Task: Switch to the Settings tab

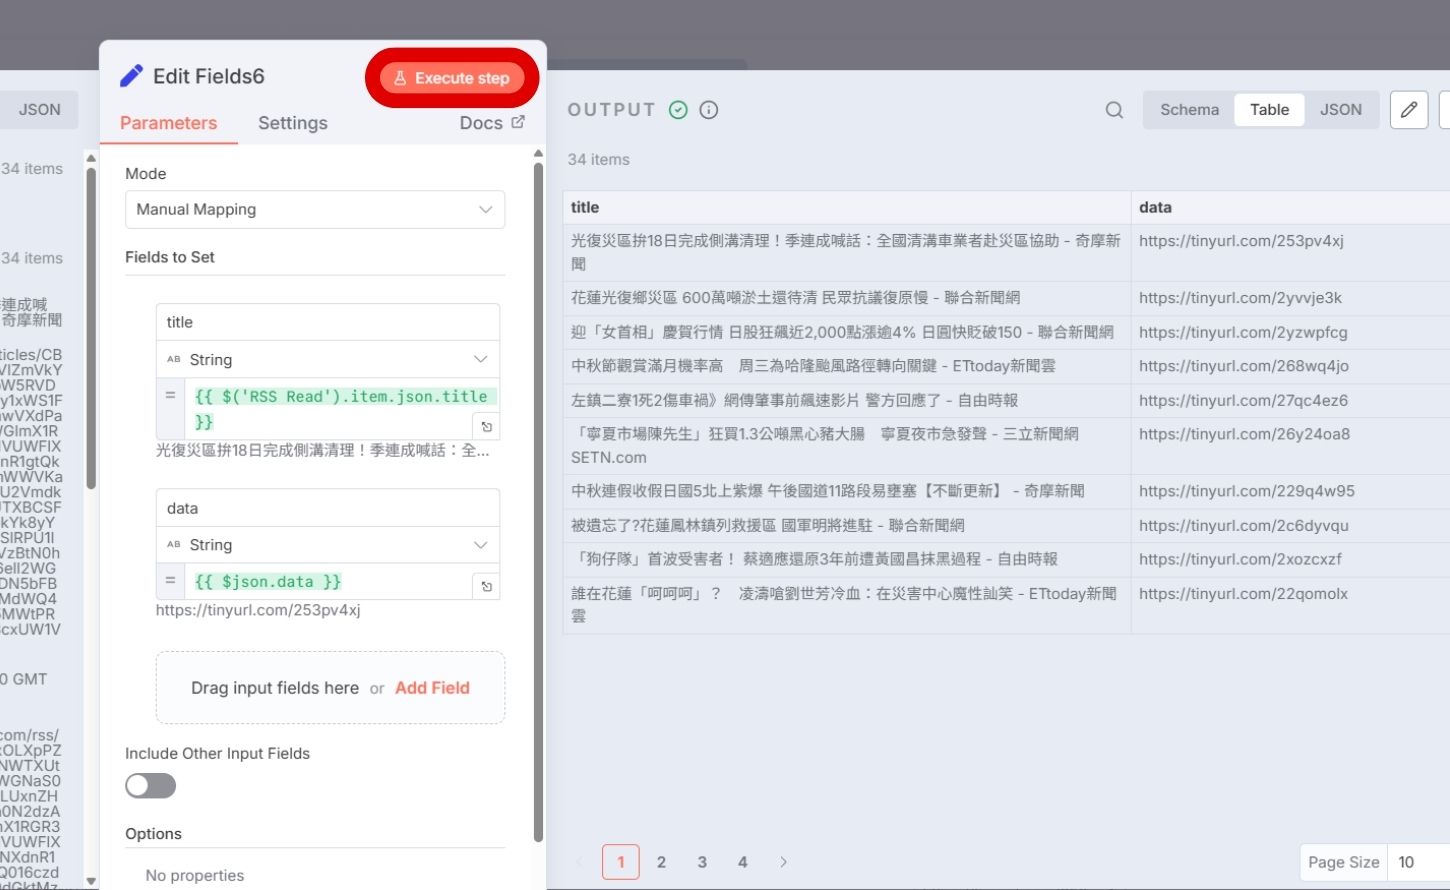Action: [x=292, y=123]
